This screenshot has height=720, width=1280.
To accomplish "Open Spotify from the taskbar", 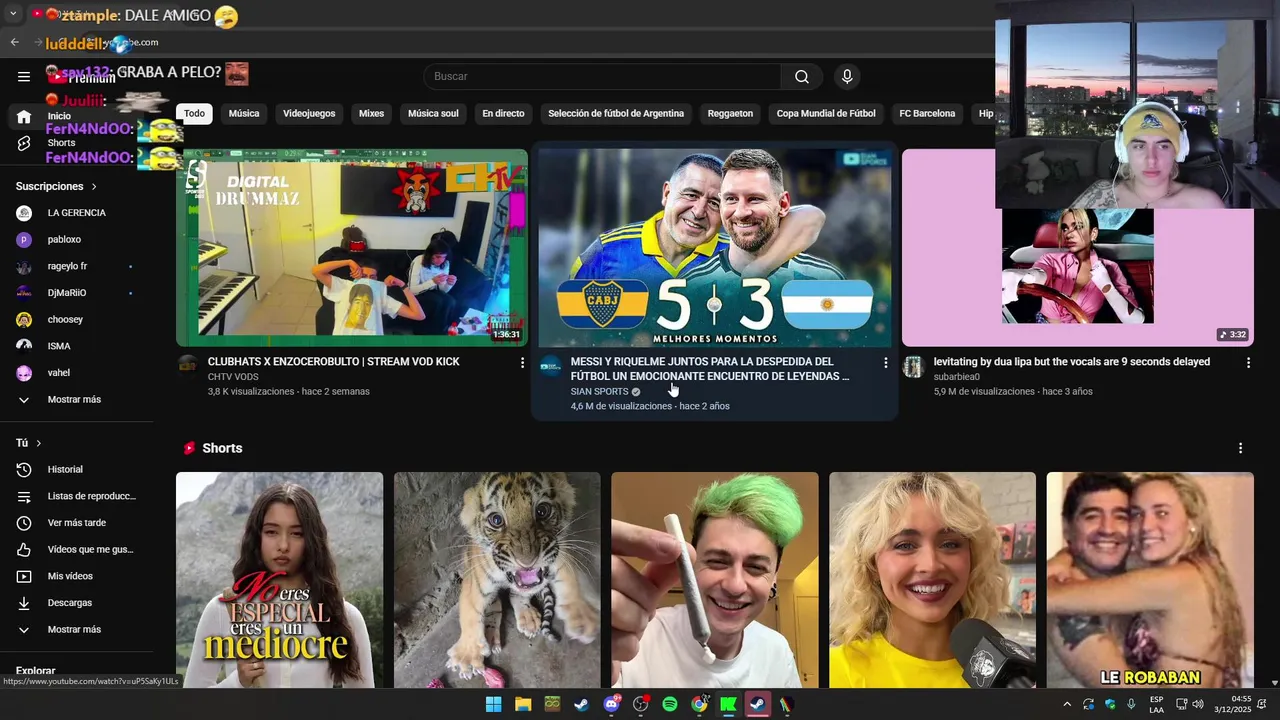I will click(x=670, y=704).
